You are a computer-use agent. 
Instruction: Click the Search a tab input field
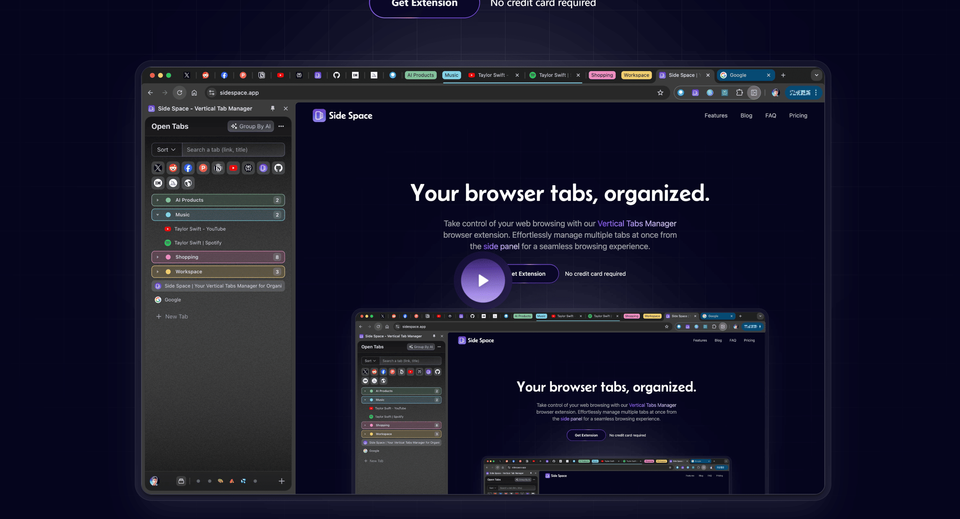point(233,150)
